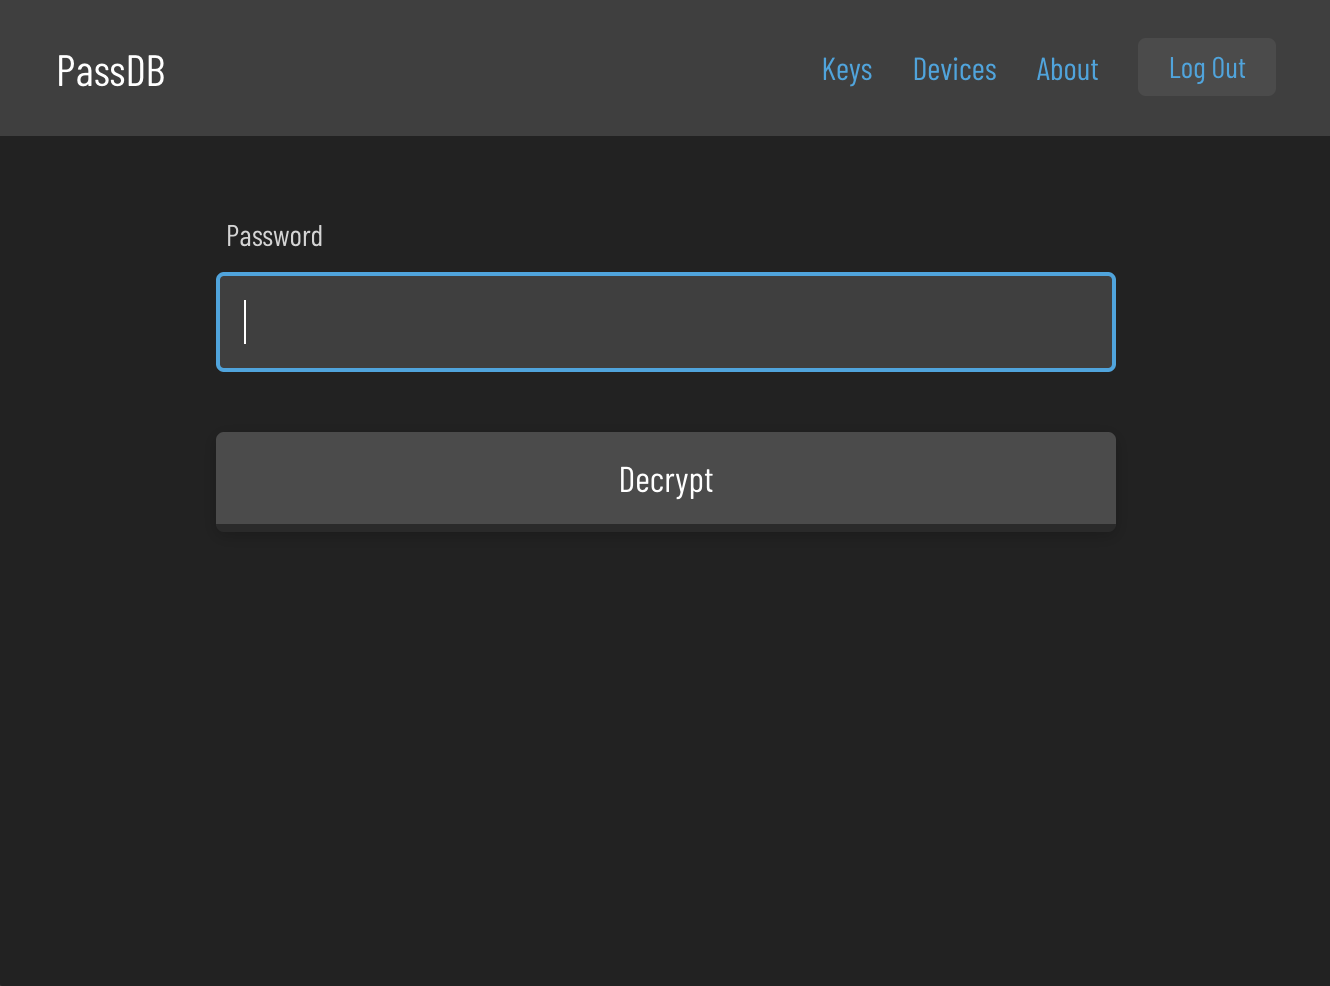Focus the Password input field
This screenshot has width=1330, height=986.
click(x=665, y=322)
